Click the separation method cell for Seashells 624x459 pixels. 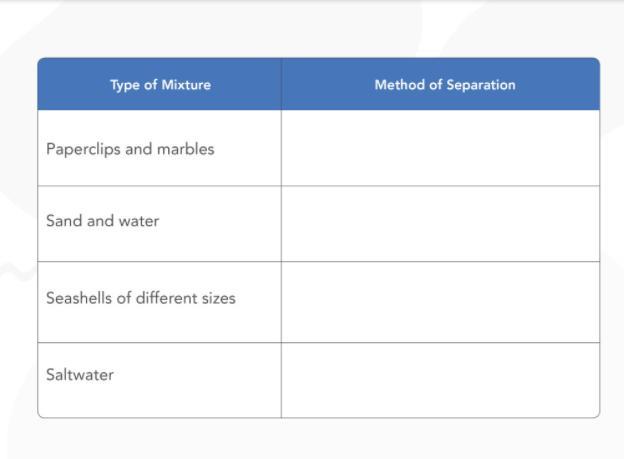click(440, 302)
